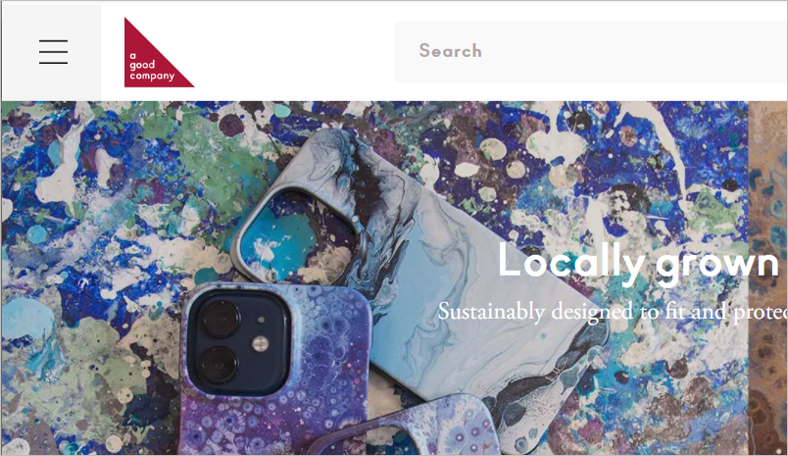Screen dimensions: 788x456
Task: Click the lower camera lens on the blue phone
Action: click(219, 366)
